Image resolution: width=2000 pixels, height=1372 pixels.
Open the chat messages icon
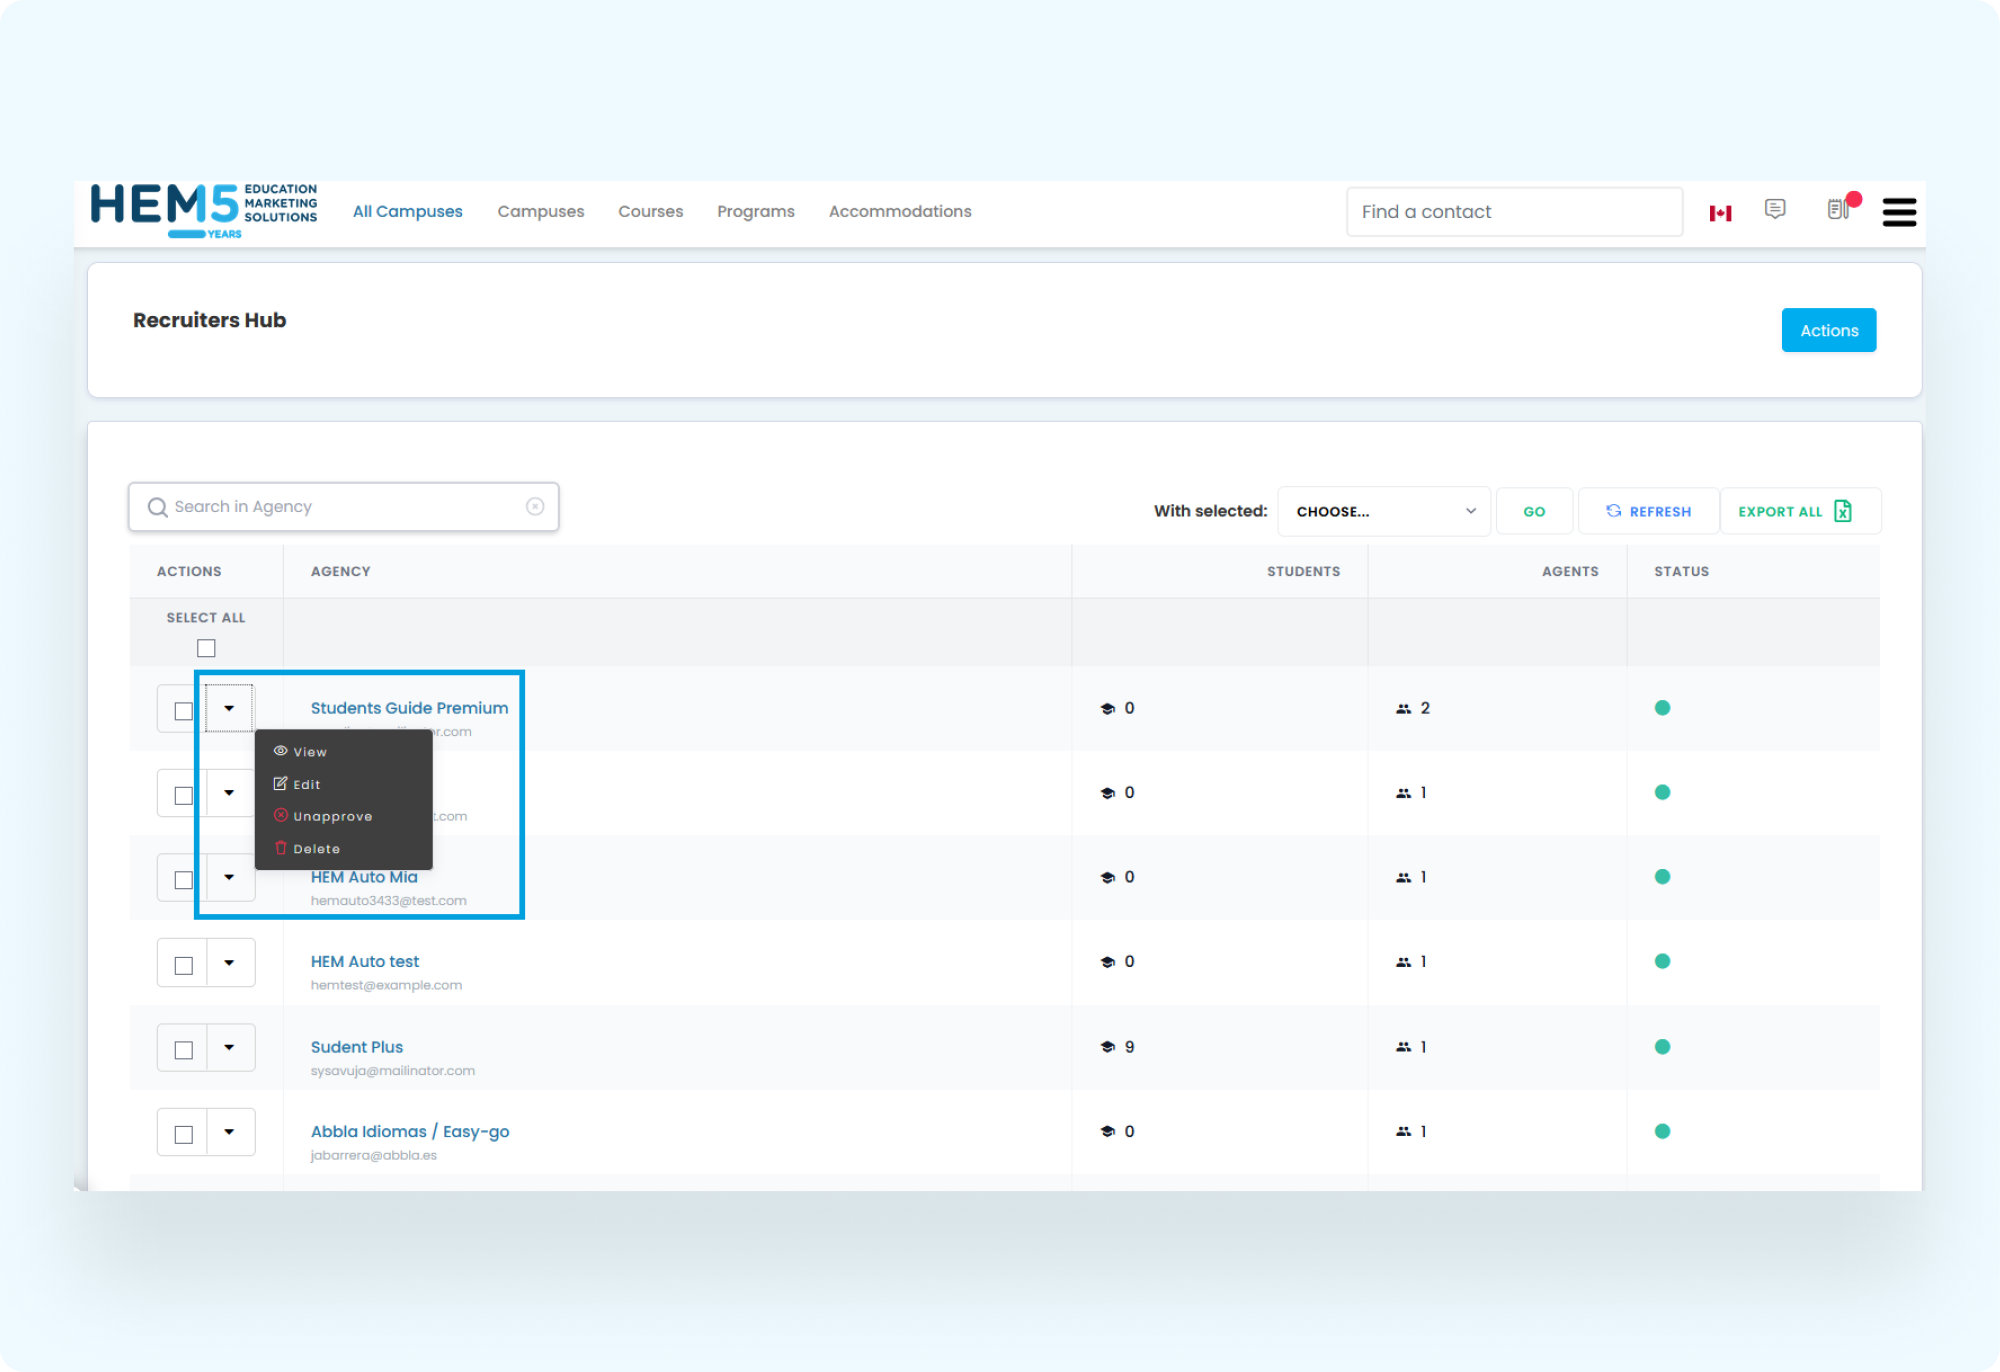click(1775, 209)
